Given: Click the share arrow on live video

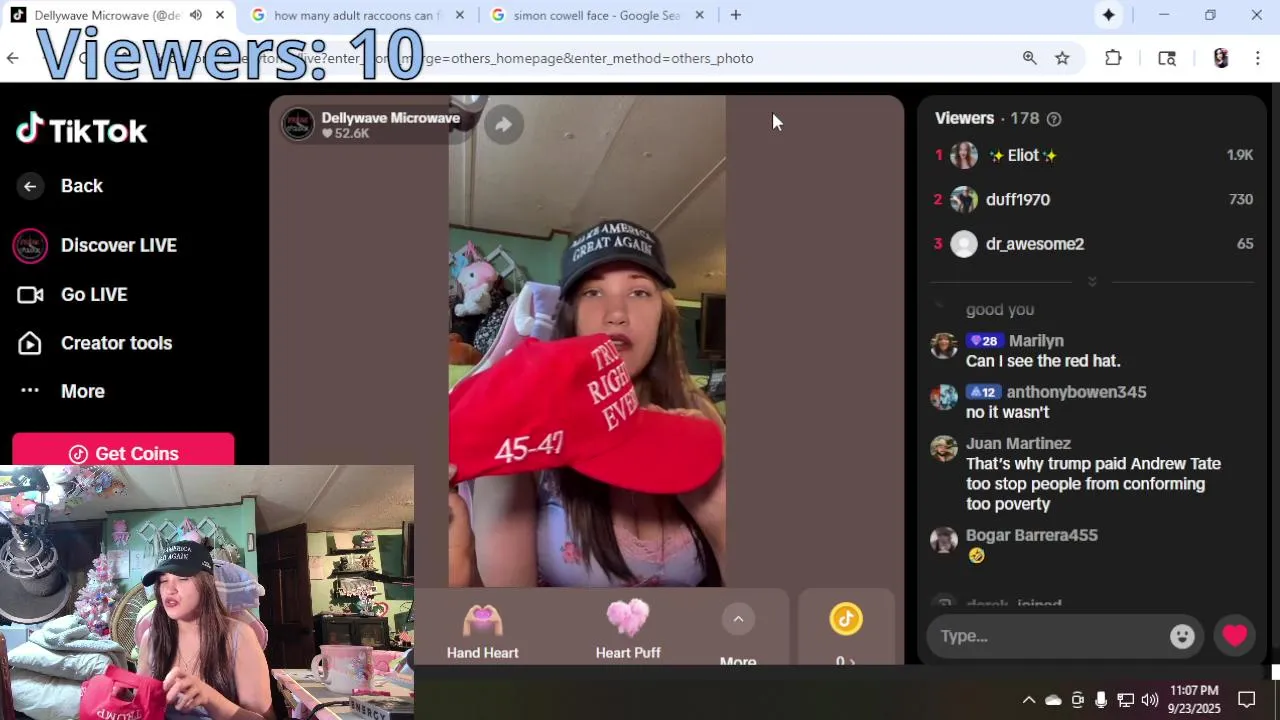Looking at the screenshot, I should click(x=504, y=124).
